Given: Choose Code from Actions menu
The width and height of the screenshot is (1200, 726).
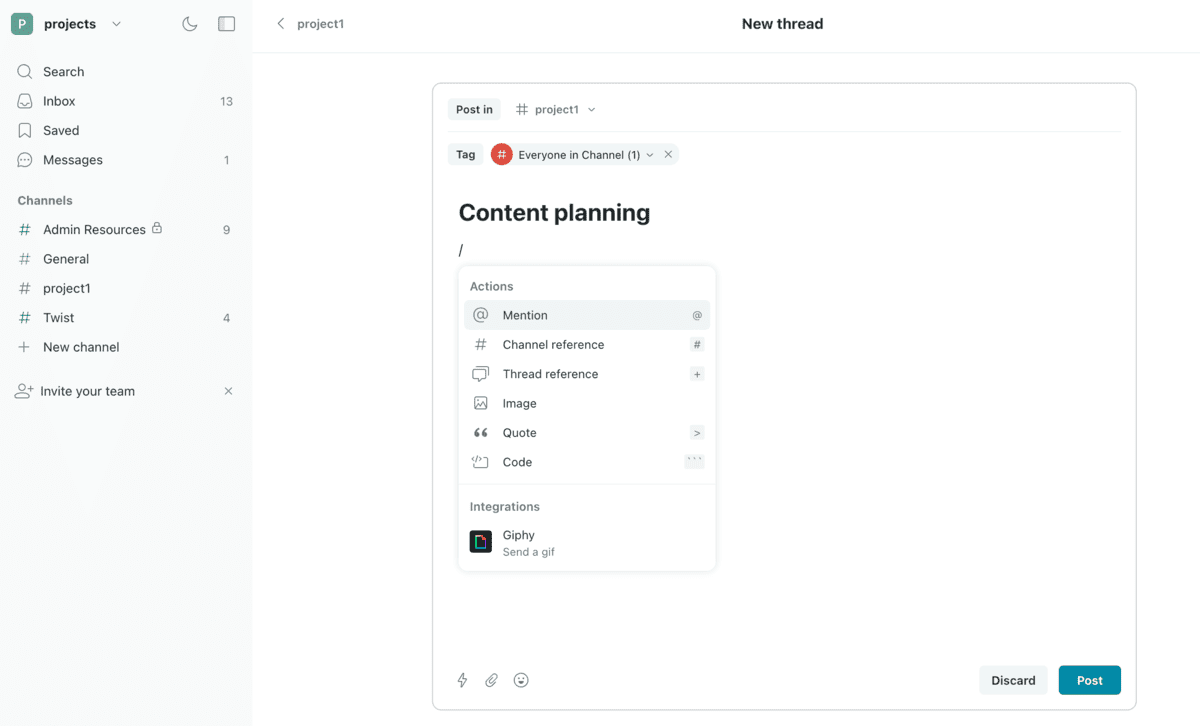Looking at the screenshot, I should click(587, 462).
